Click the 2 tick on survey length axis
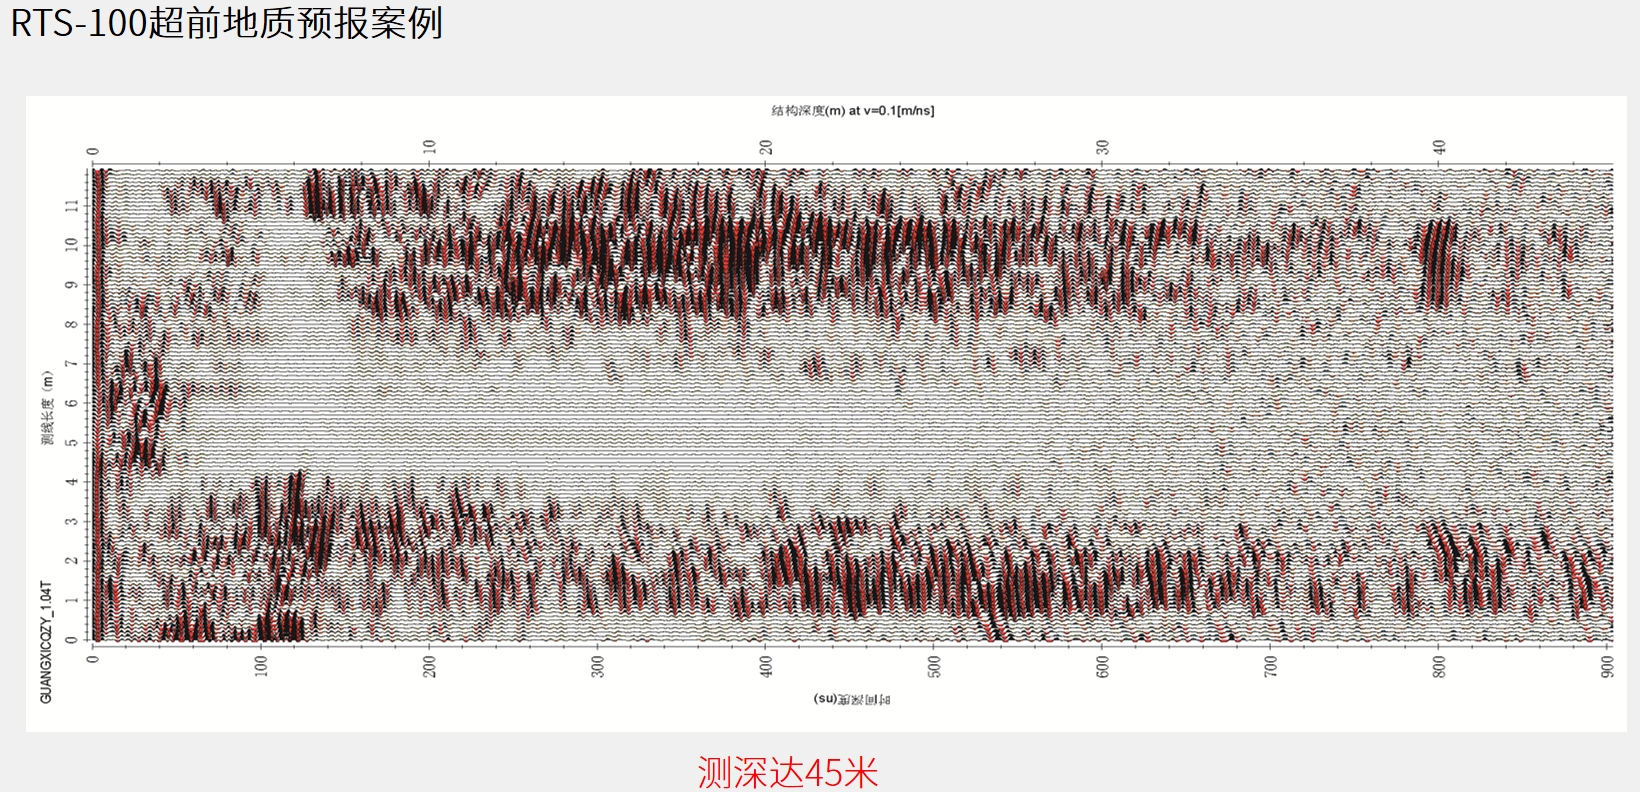Image resolution: width=1640 pixels, height=792 pixels. (72, 560)
